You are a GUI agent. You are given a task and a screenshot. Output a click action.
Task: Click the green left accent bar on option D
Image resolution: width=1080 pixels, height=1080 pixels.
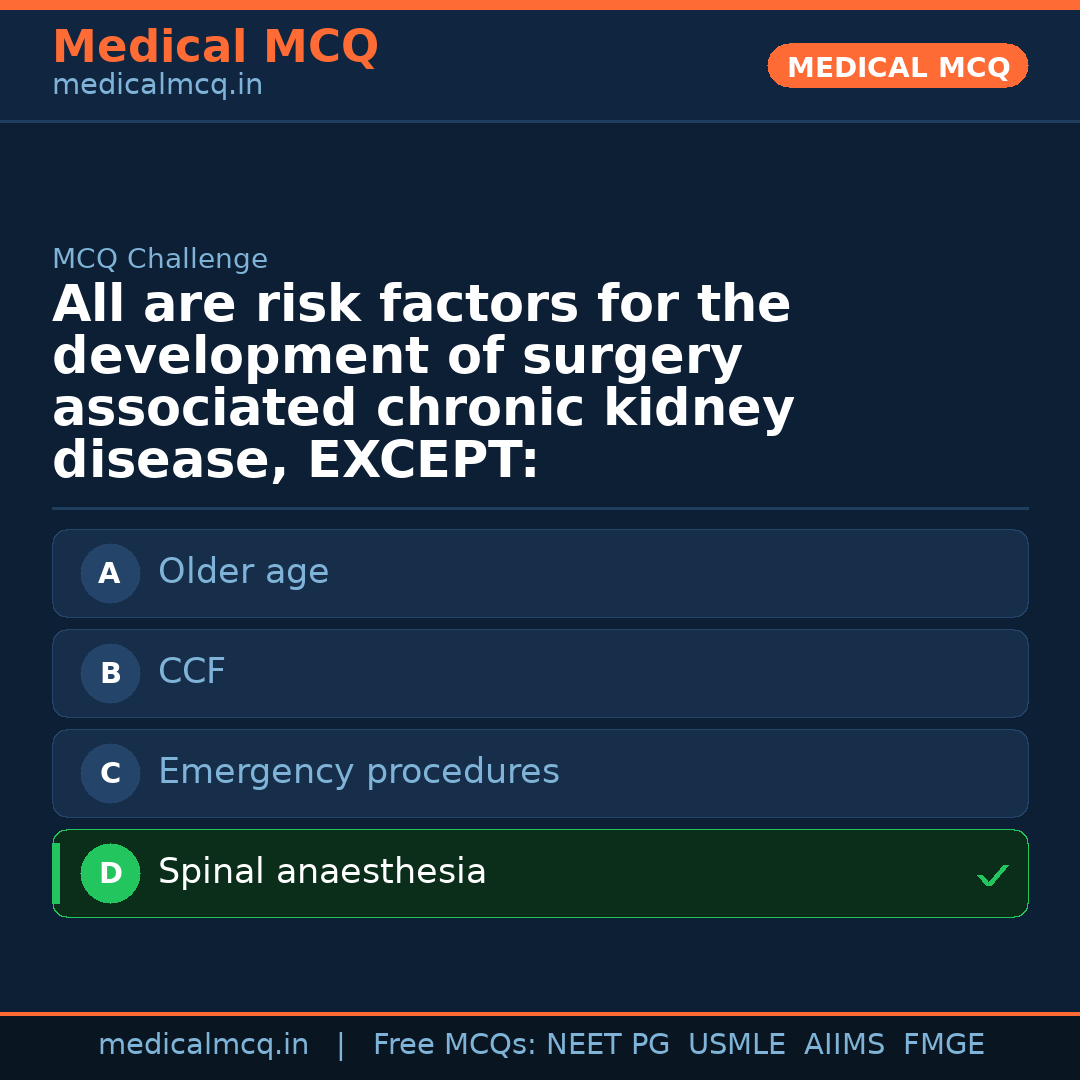click(x=55, y=873)
